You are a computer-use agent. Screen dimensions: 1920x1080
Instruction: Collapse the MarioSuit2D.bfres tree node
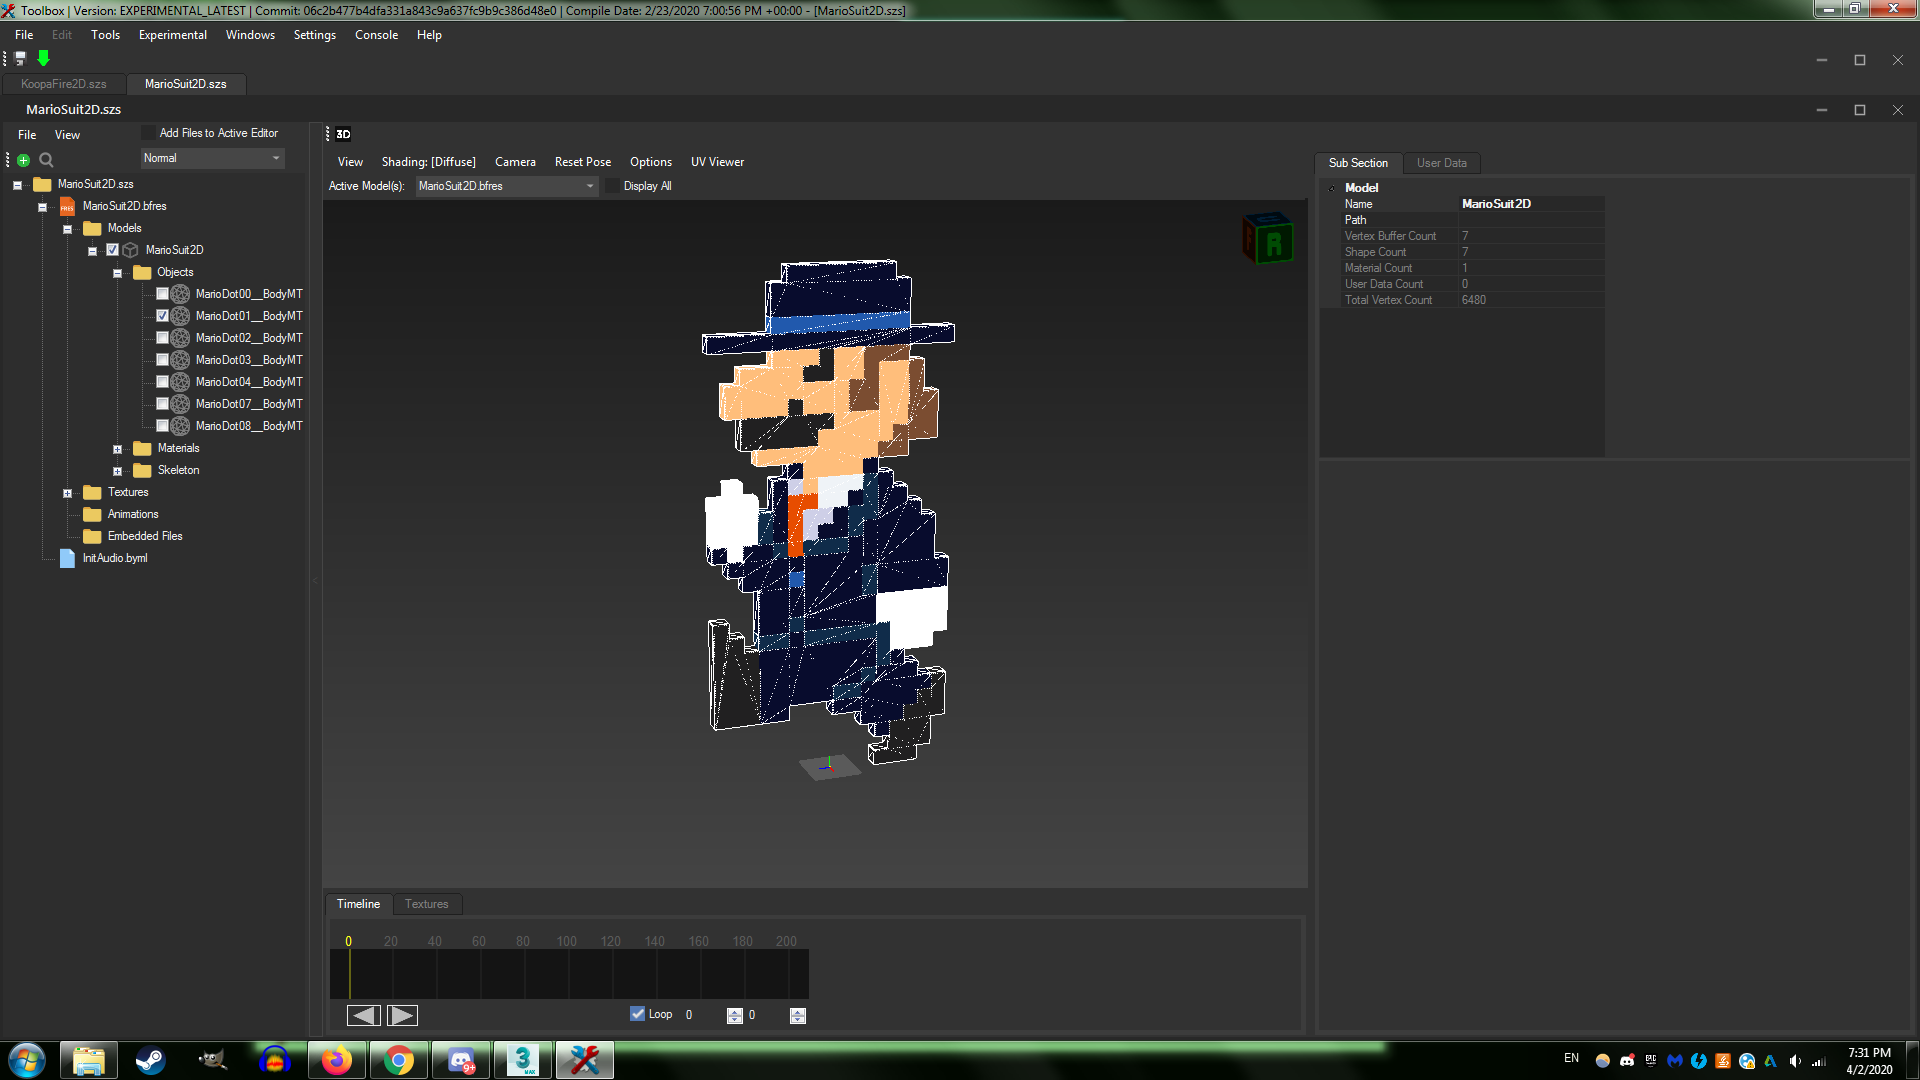click(42, 207)
